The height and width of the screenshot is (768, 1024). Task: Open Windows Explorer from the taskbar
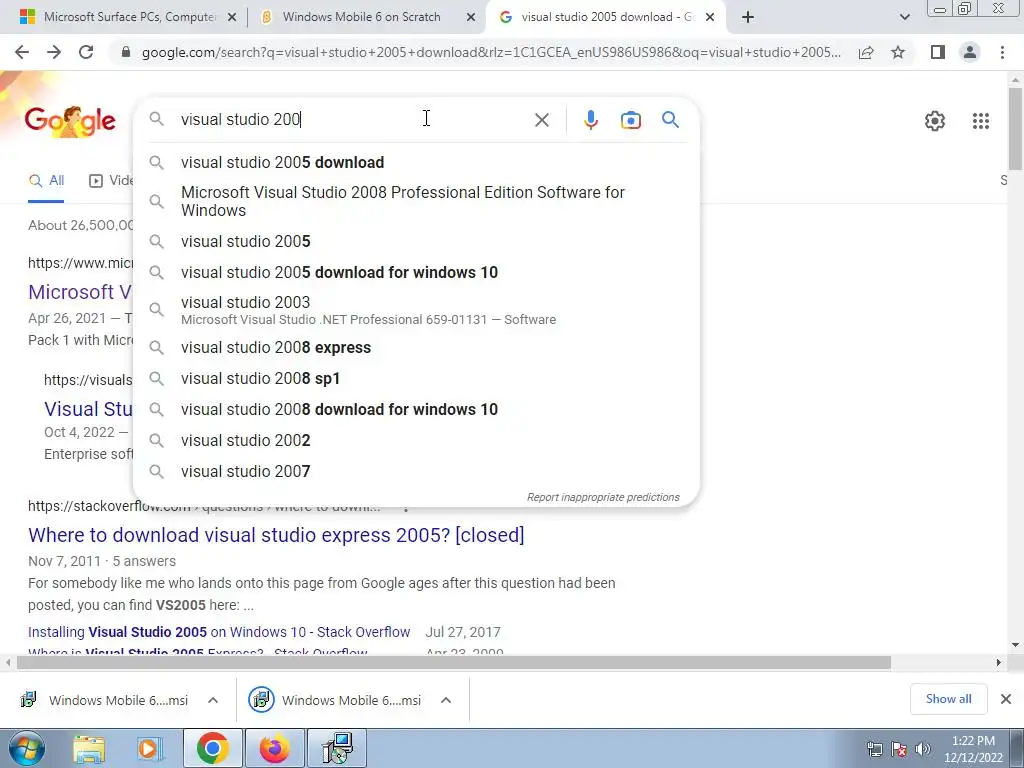coord(89,749)
